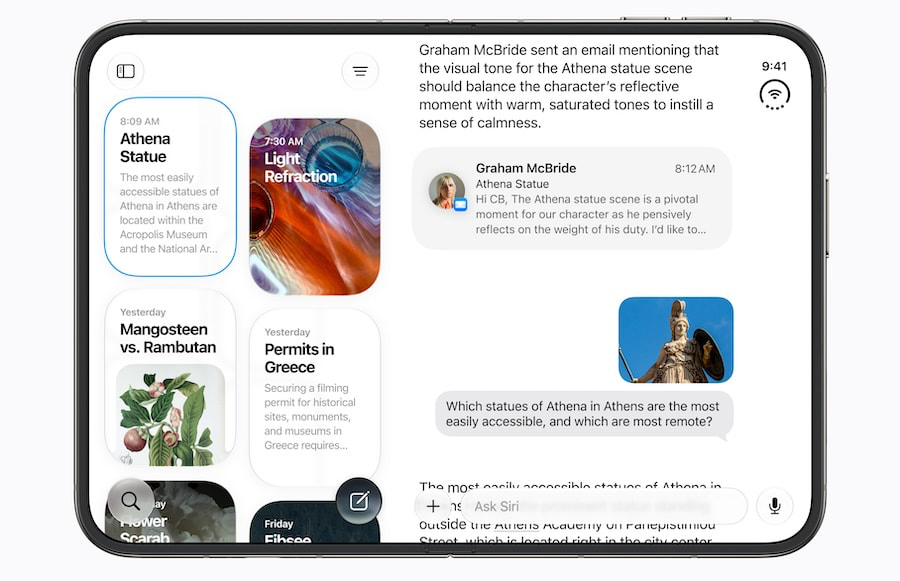Open the Permits in Greece card
This screenshot has width=900, height=581.
click(x=315, y=397)
